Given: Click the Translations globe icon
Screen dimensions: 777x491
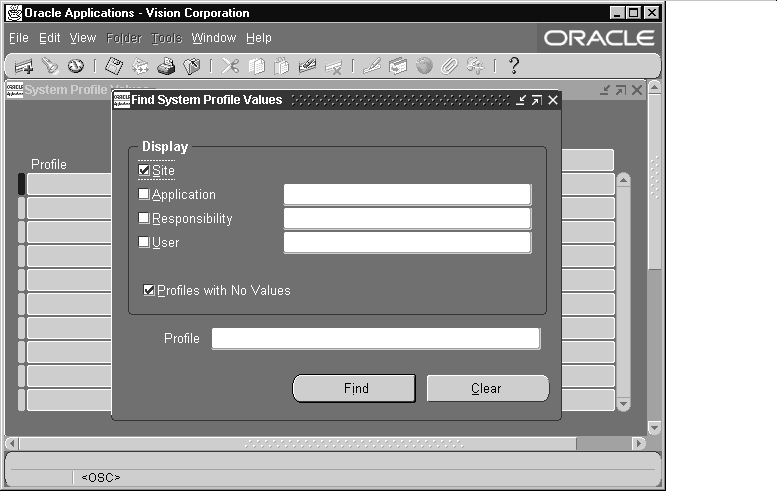Looking at the screenshot, I should click(x=424, y=66).
